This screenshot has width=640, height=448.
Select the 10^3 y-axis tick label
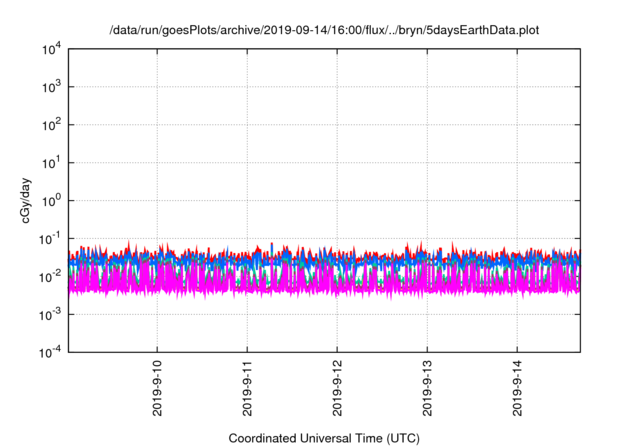[52, 87]
